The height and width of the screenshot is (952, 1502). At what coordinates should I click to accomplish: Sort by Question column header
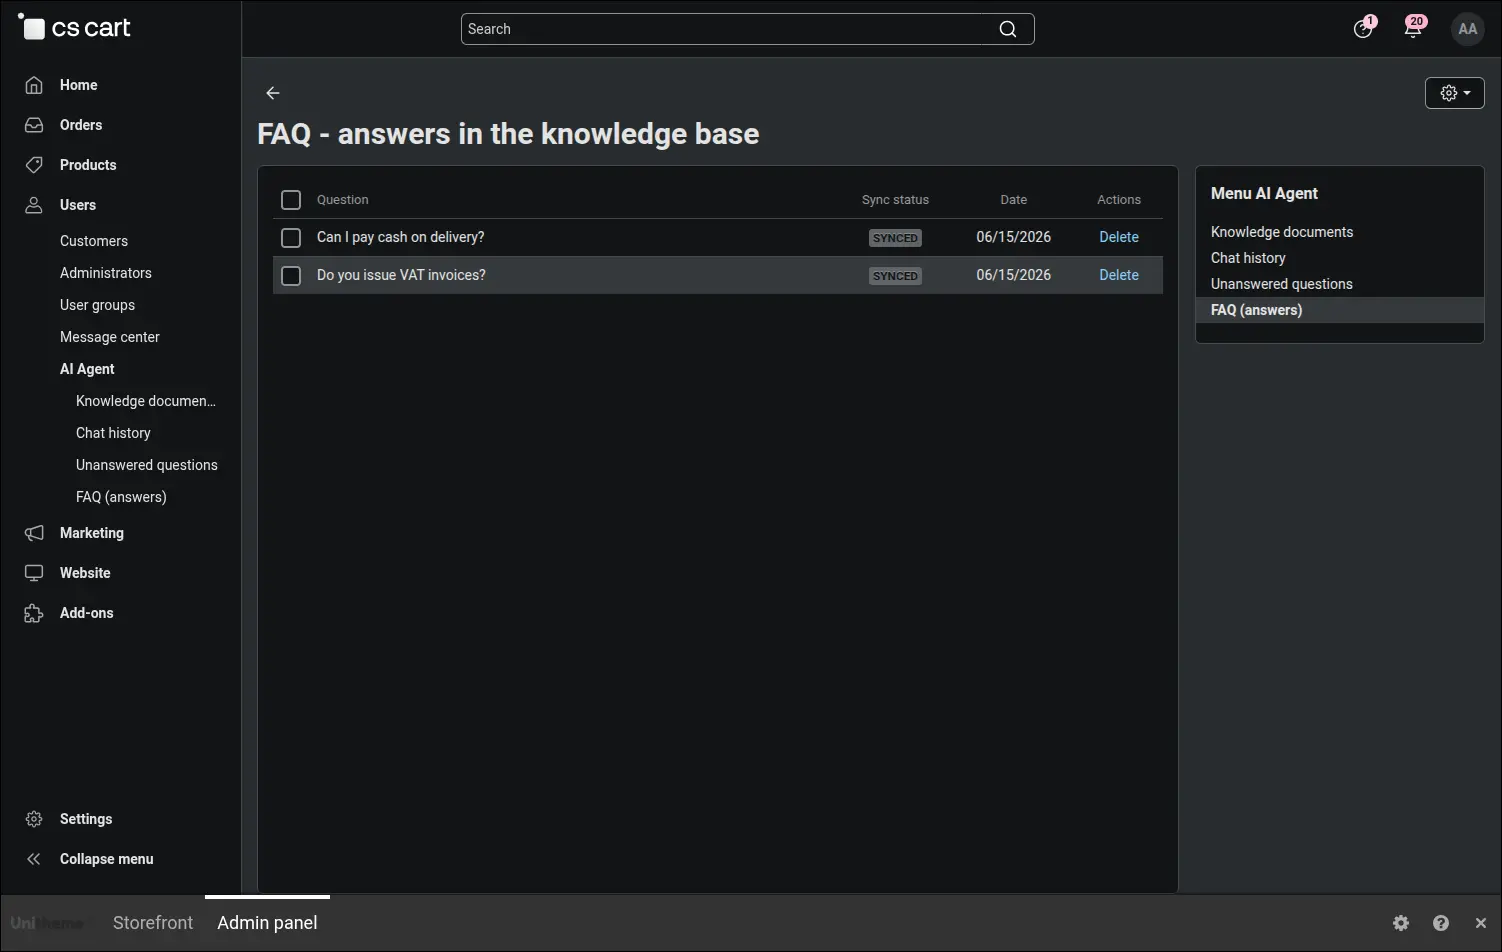343,200
